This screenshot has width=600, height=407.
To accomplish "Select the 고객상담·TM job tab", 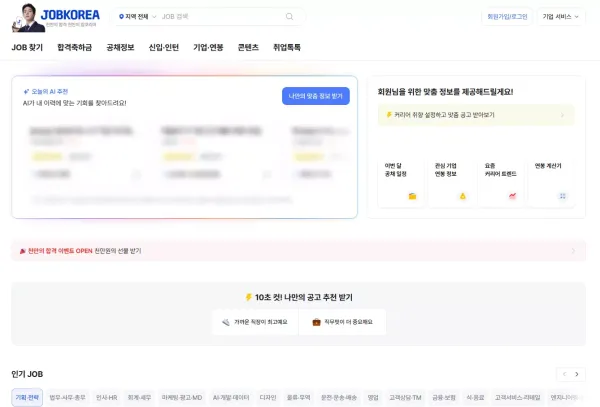I will (405, 397).
